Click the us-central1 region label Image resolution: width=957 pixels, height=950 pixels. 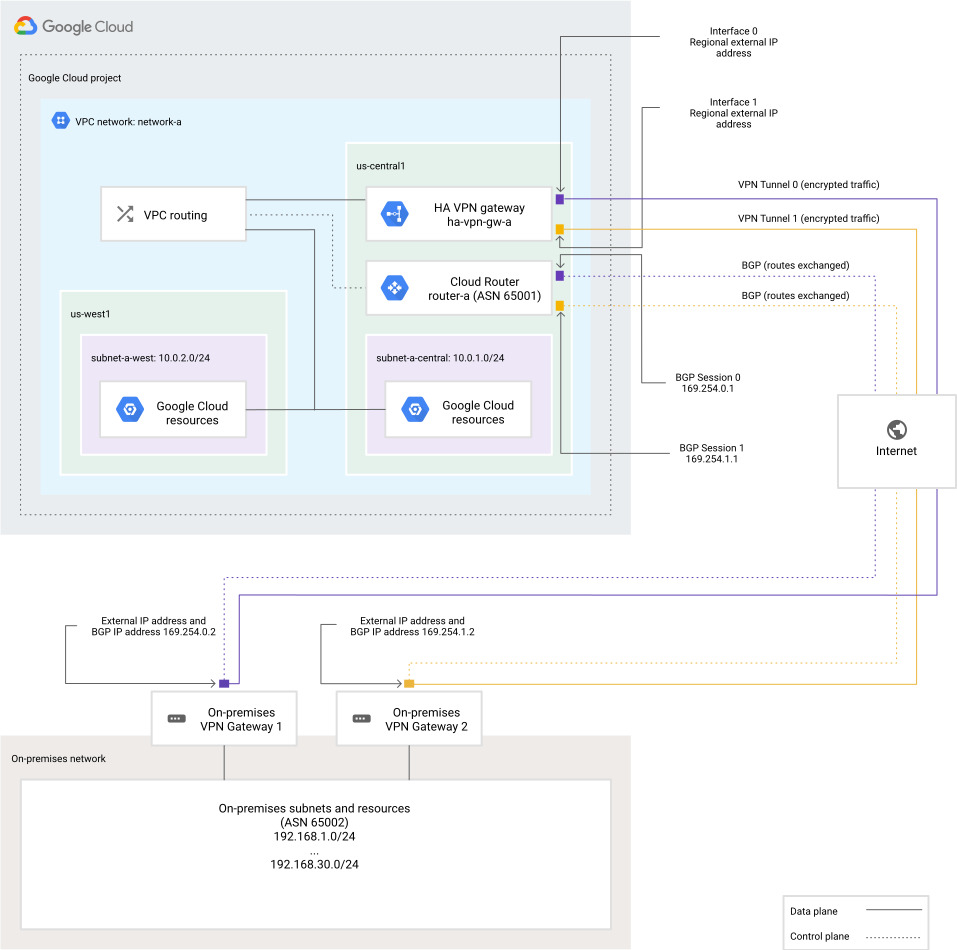(380, 165)
